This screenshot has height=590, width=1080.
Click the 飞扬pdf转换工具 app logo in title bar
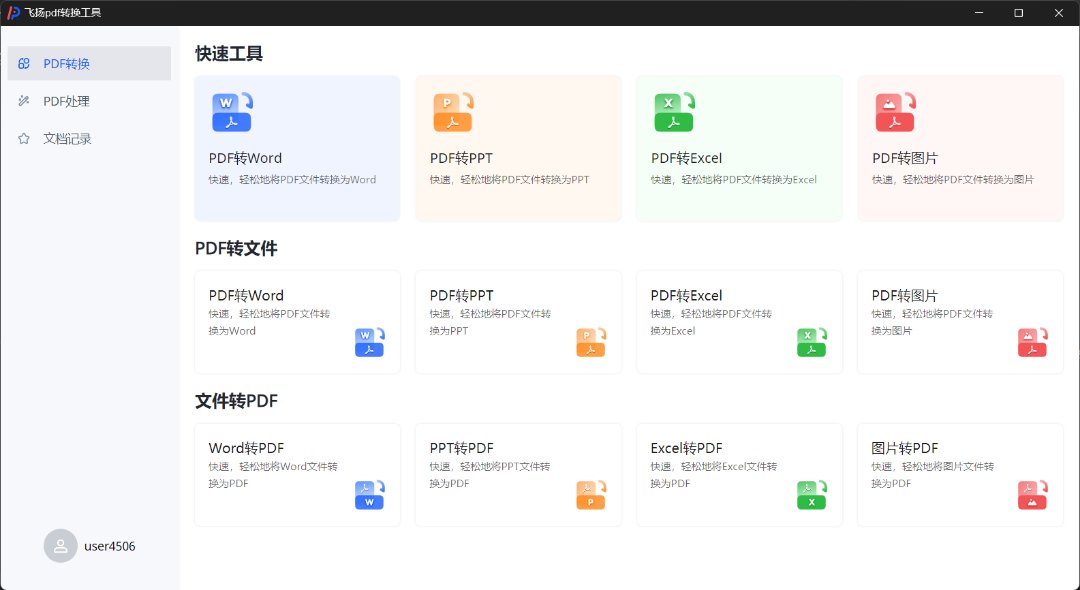14,13
